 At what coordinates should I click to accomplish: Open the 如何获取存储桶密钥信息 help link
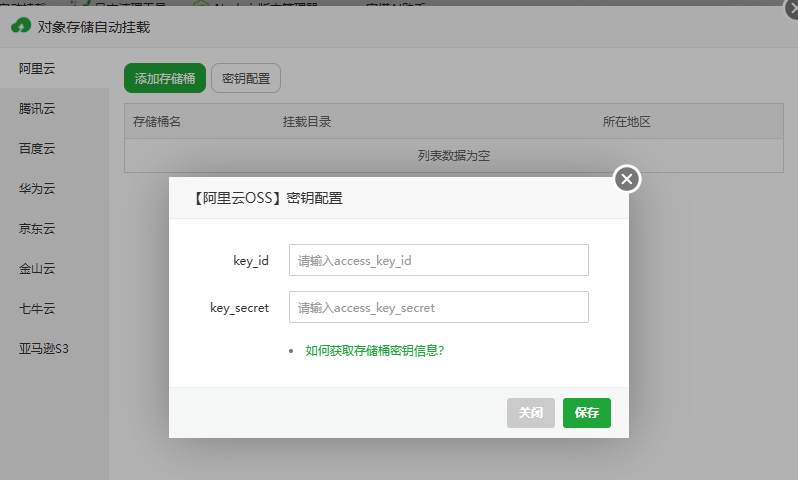click(x=374, y=351)
